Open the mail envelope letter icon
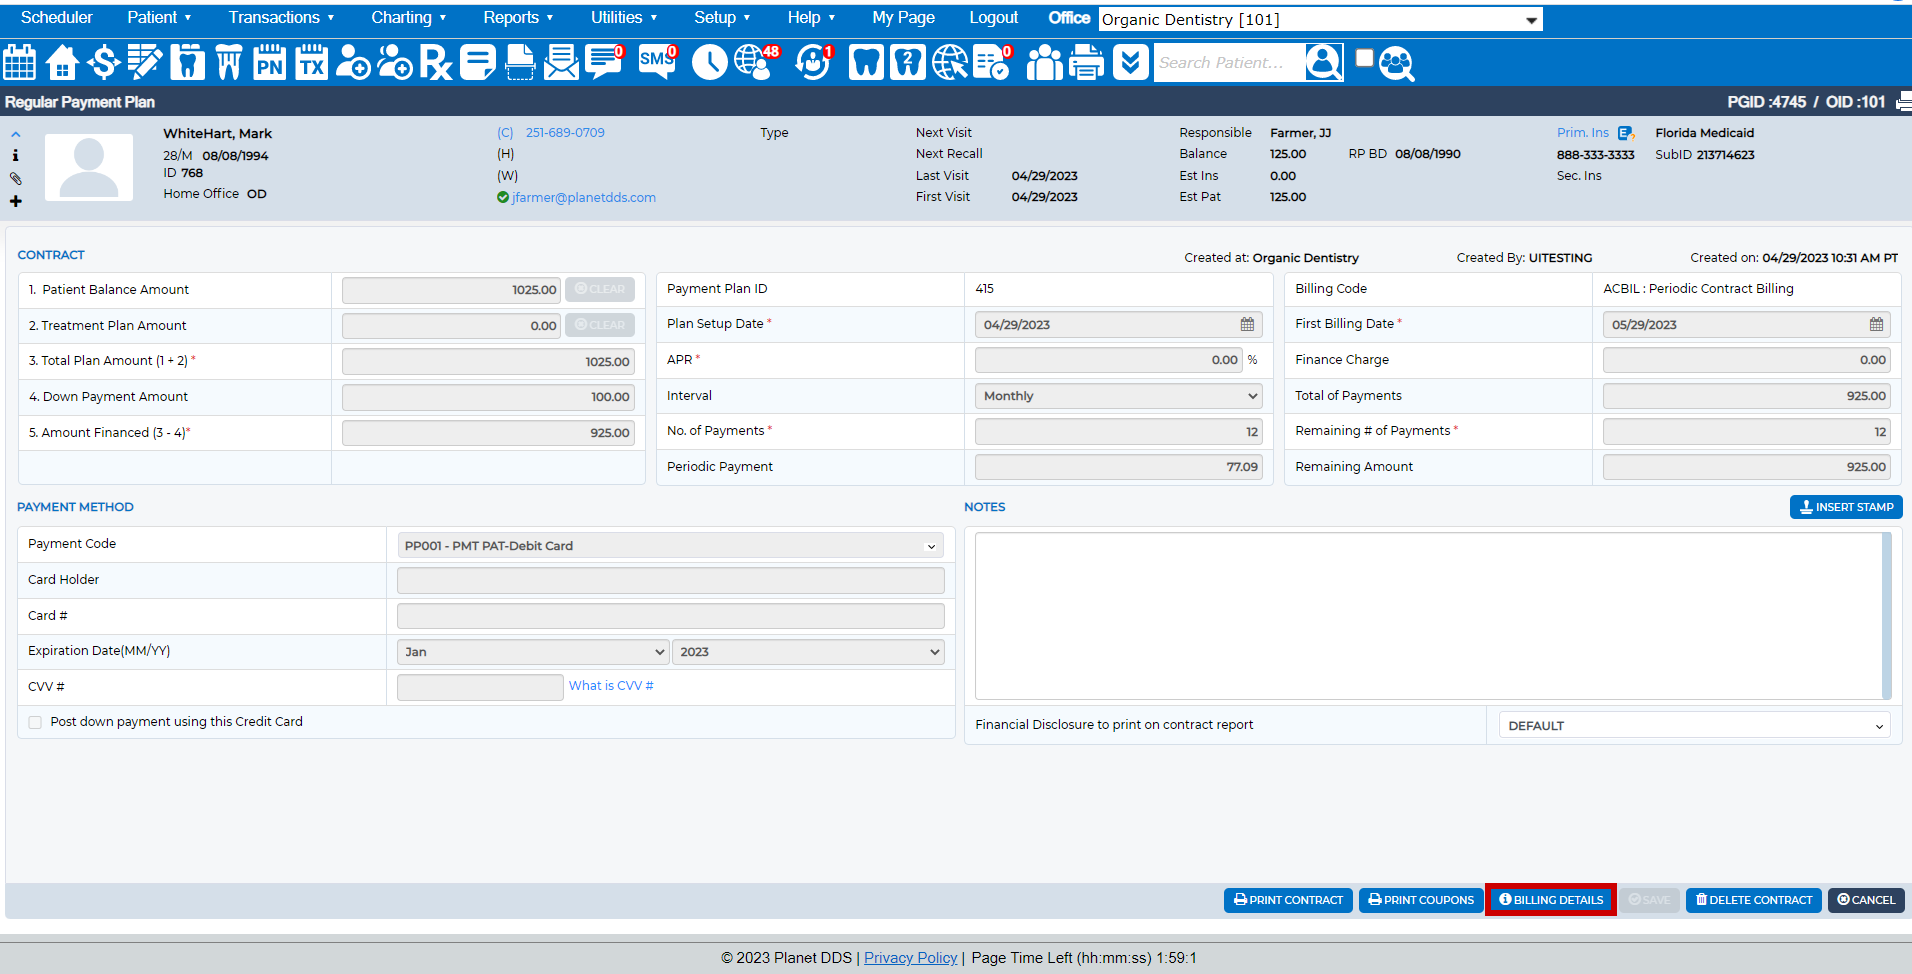 click(561, 62)
